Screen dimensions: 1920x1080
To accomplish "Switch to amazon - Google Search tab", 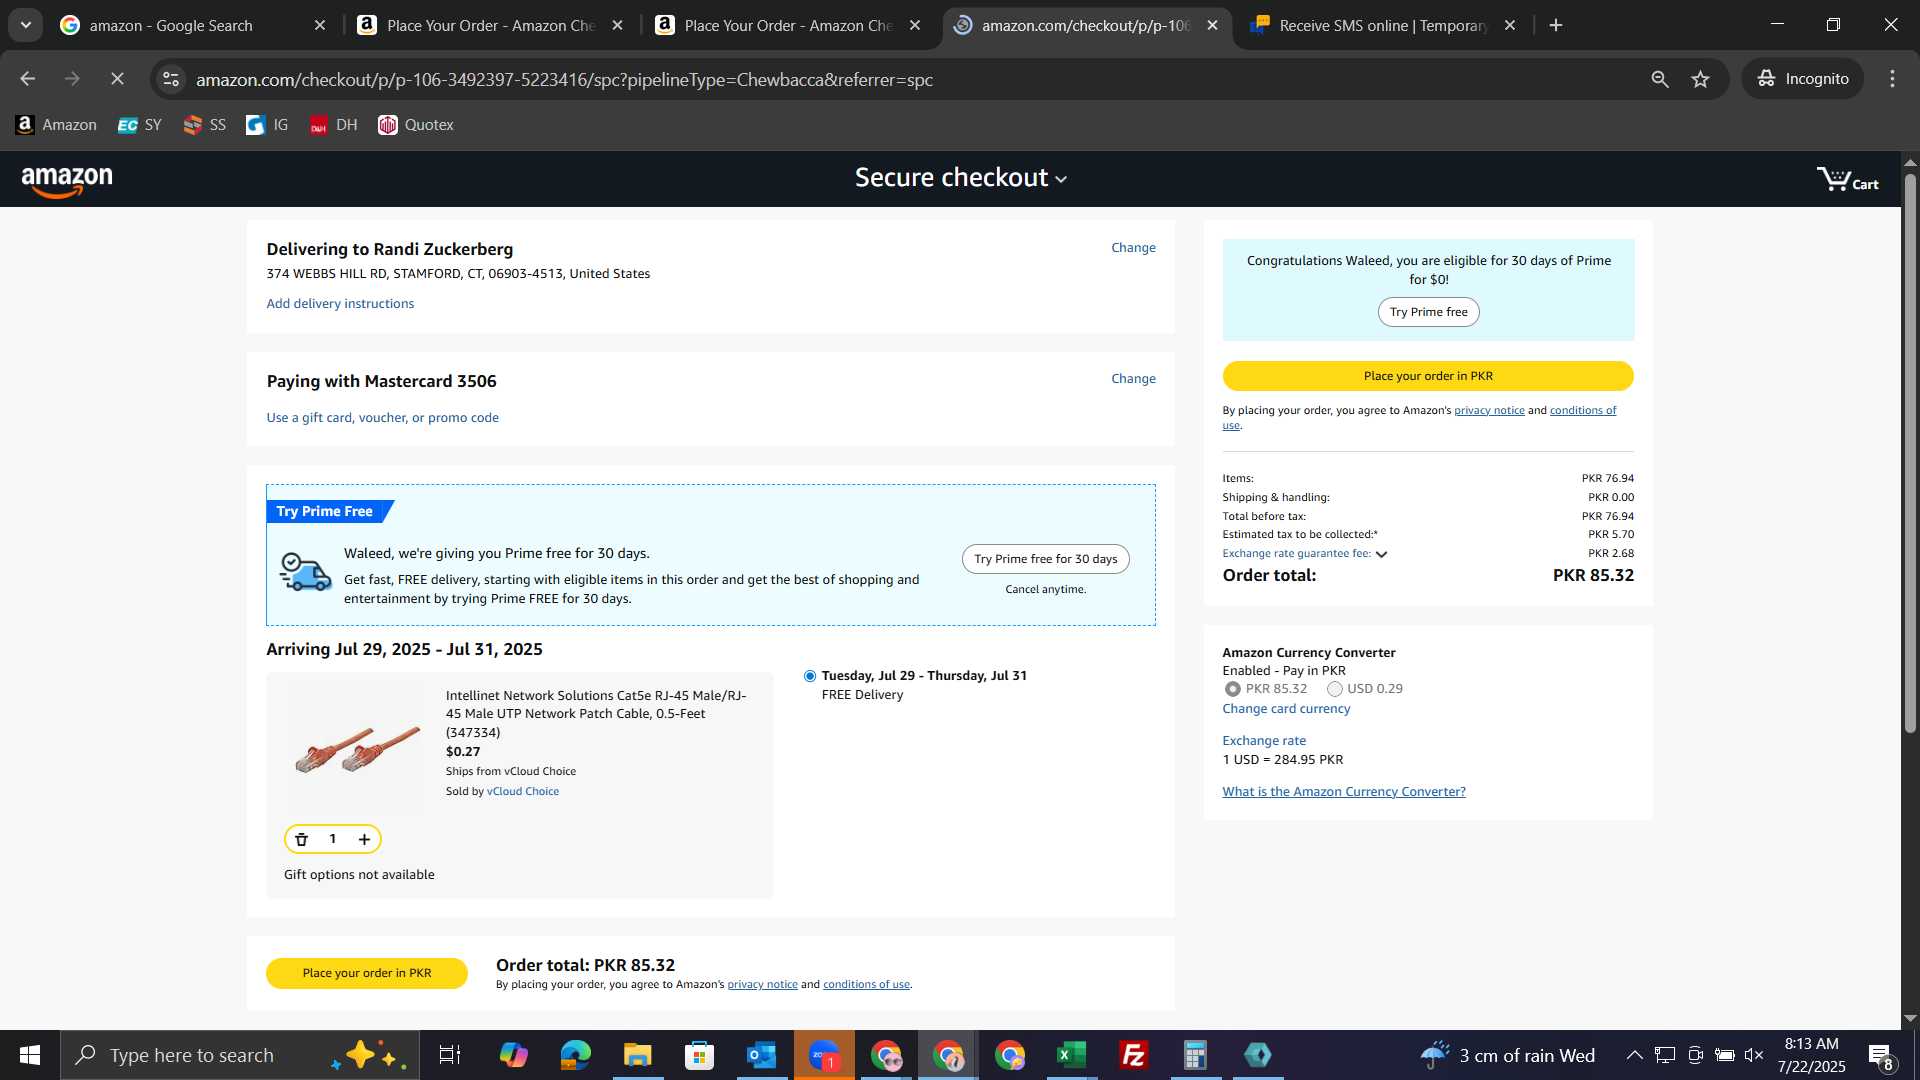I will click(x=170, y=26).
